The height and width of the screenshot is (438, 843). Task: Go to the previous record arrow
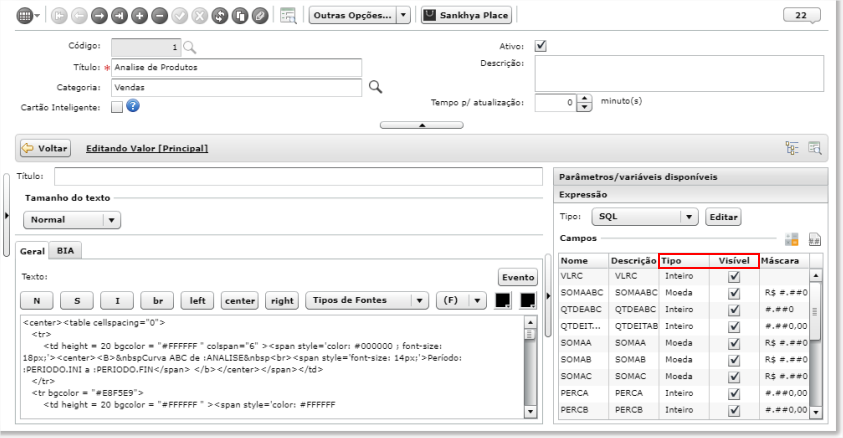tap(79, 16)
